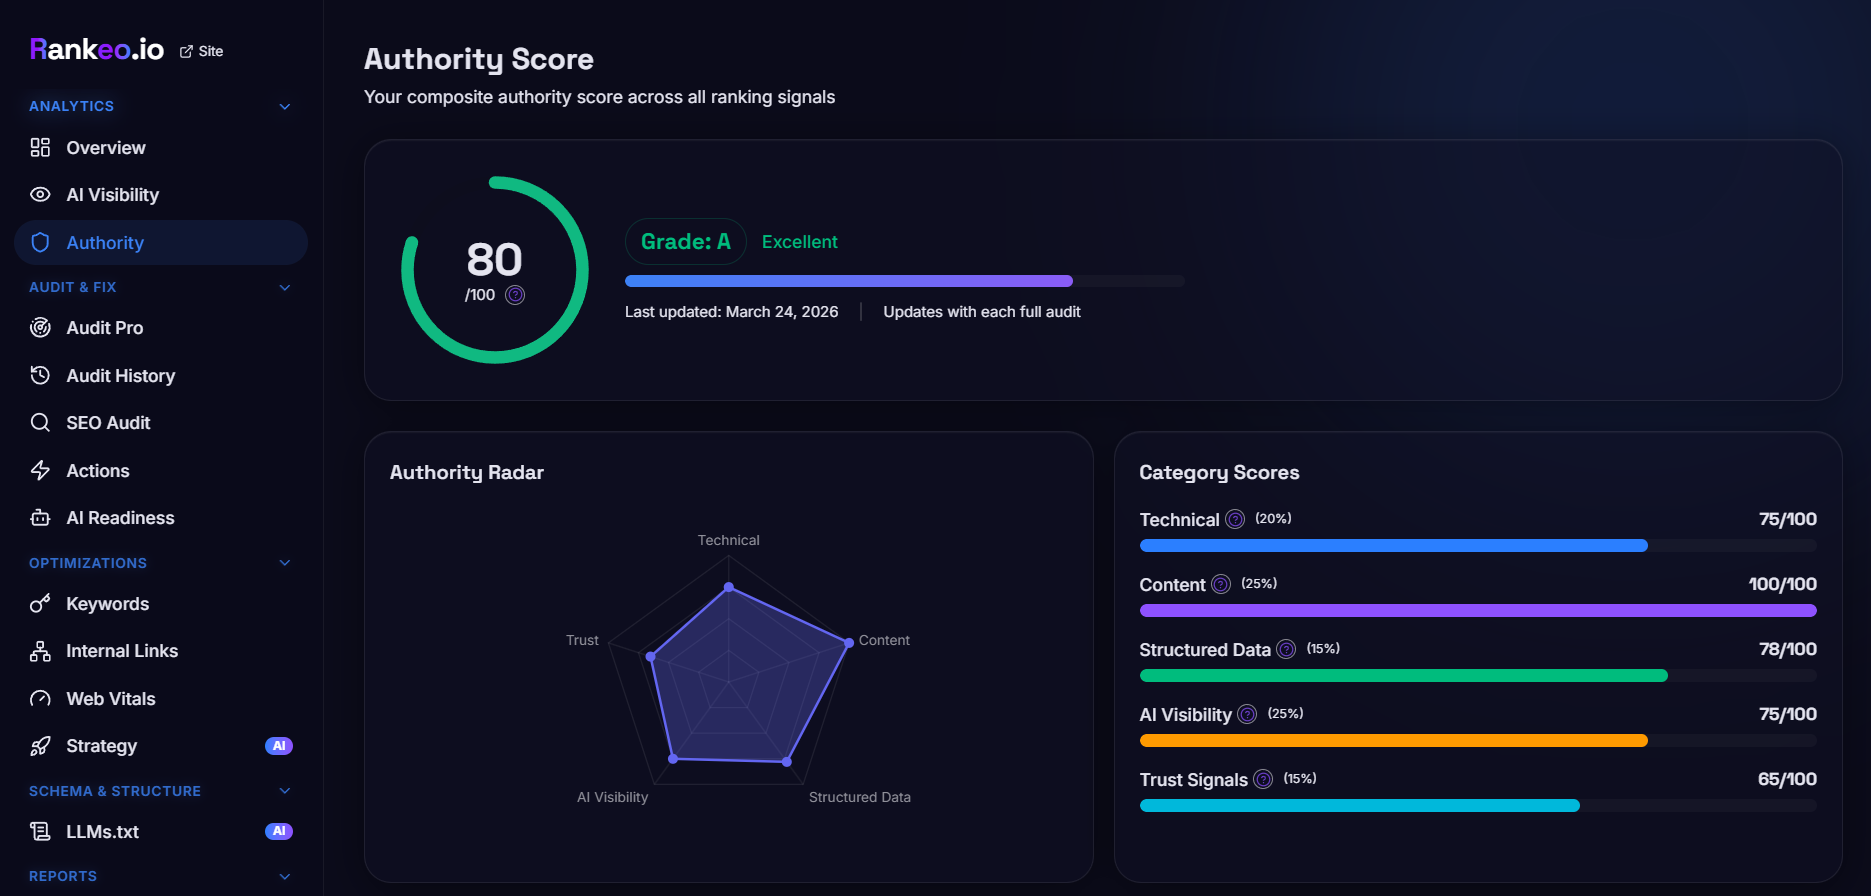Collapse the Analytics section chevron
Image resolution: width=1871 pixels, height=896 pixels.
point(285,107)
